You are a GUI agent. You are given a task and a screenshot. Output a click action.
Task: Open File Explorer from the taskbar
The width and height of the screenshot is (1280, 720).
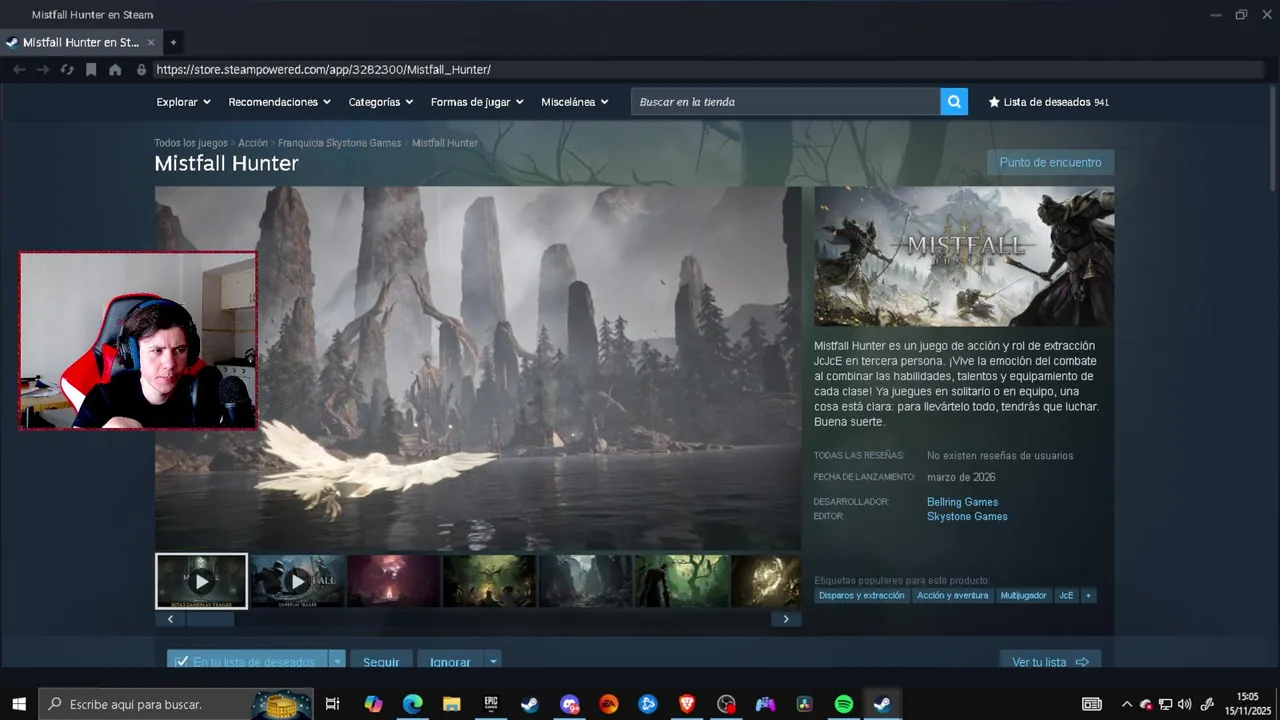click(451, 704)
